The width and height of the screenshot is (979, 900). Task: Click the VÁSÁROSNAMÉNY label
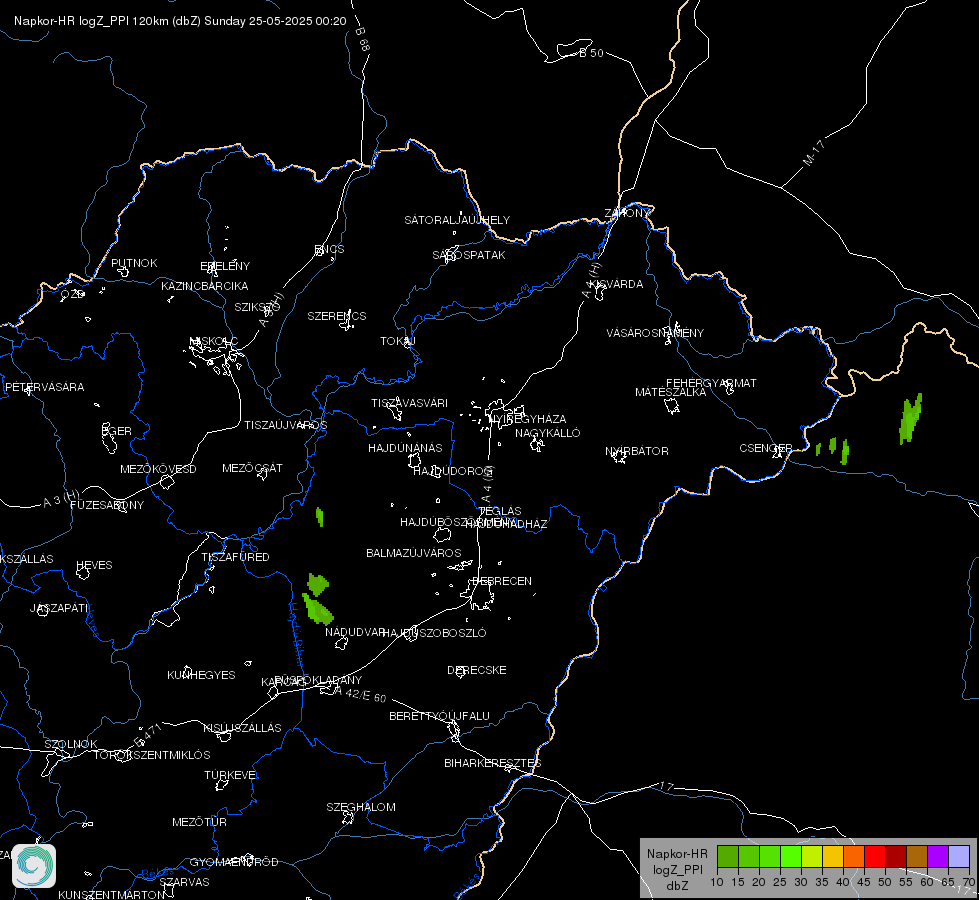(655, 333)
